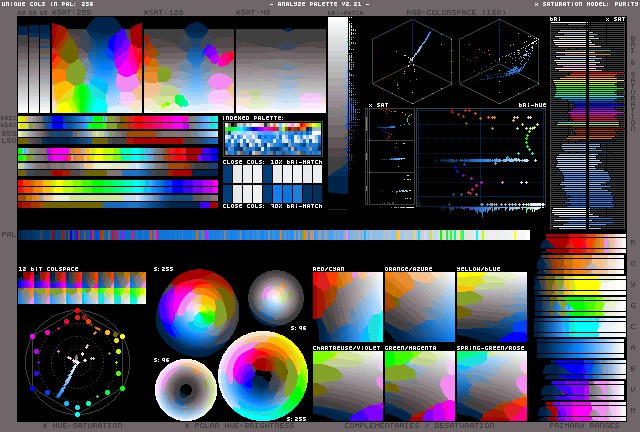
Task: Click the Indexed Palette color grid
Action: tap(273, 139)
